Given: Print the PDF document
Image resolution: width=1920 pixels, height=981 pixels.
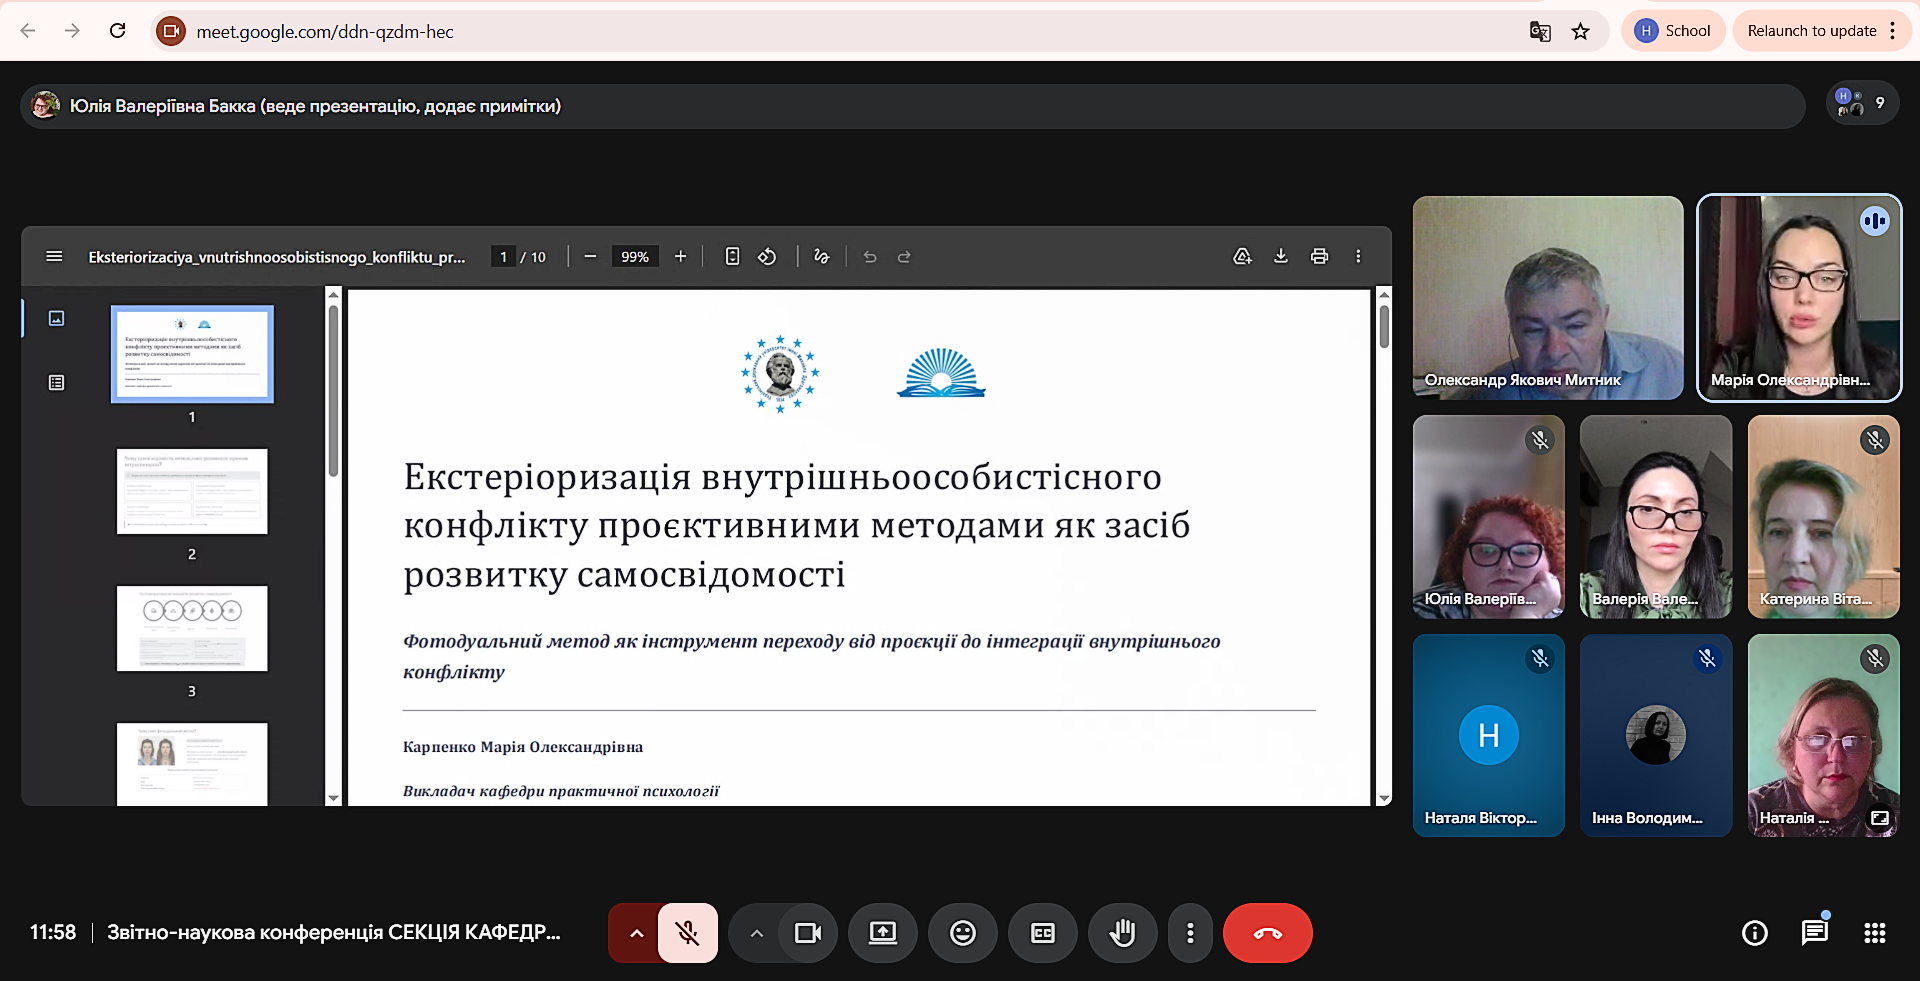Looking at the screenshot, I should coord(1320,257).
